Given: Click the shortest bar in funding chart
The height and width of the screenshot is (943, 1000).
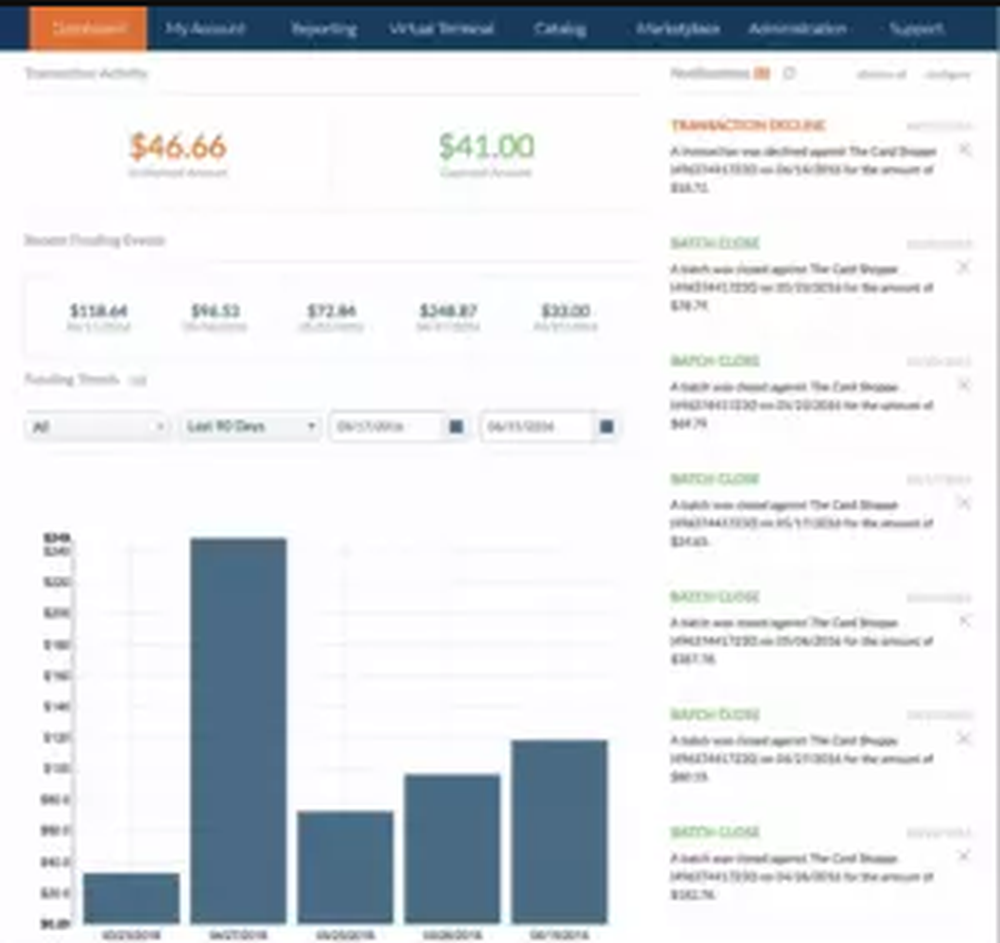Looking at the screenshot, I should [131, 898].
